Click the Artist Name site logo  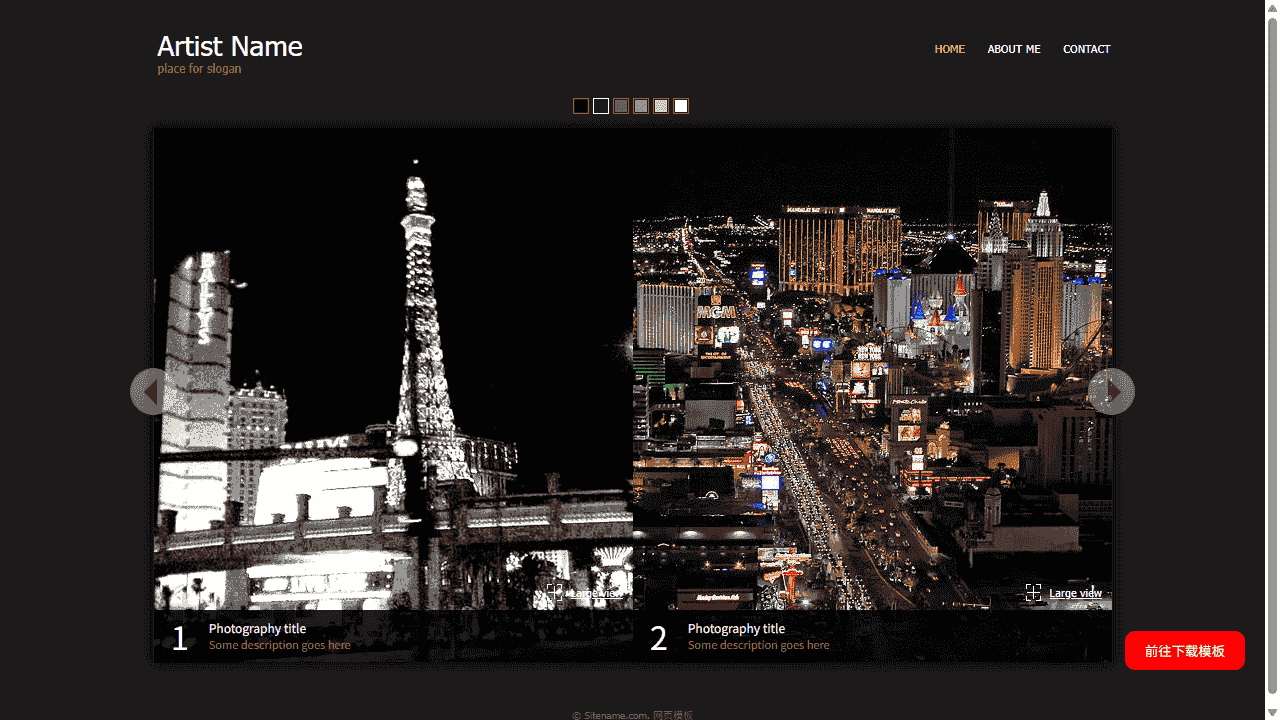tap(229, 47)
